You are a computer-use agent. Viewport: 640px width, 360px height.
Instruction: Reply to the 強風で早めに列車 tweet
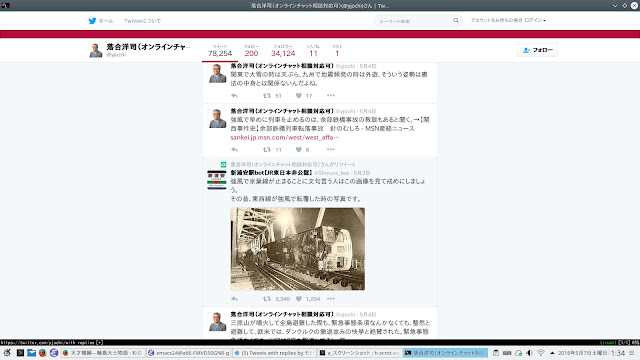coord(234,149)
